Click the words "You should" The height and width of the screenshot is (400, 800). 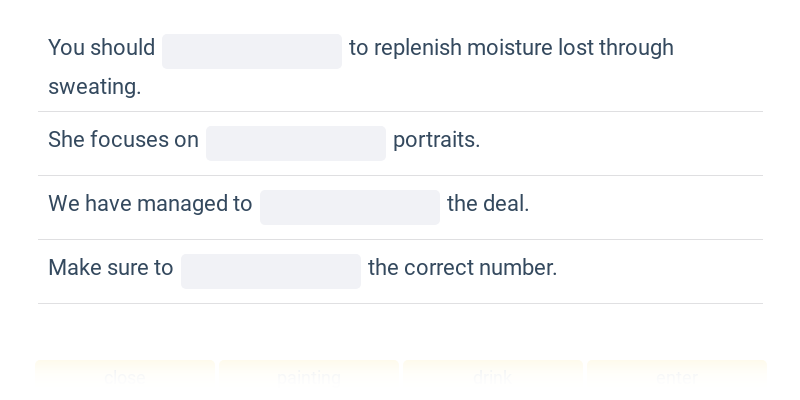point(102,48)
